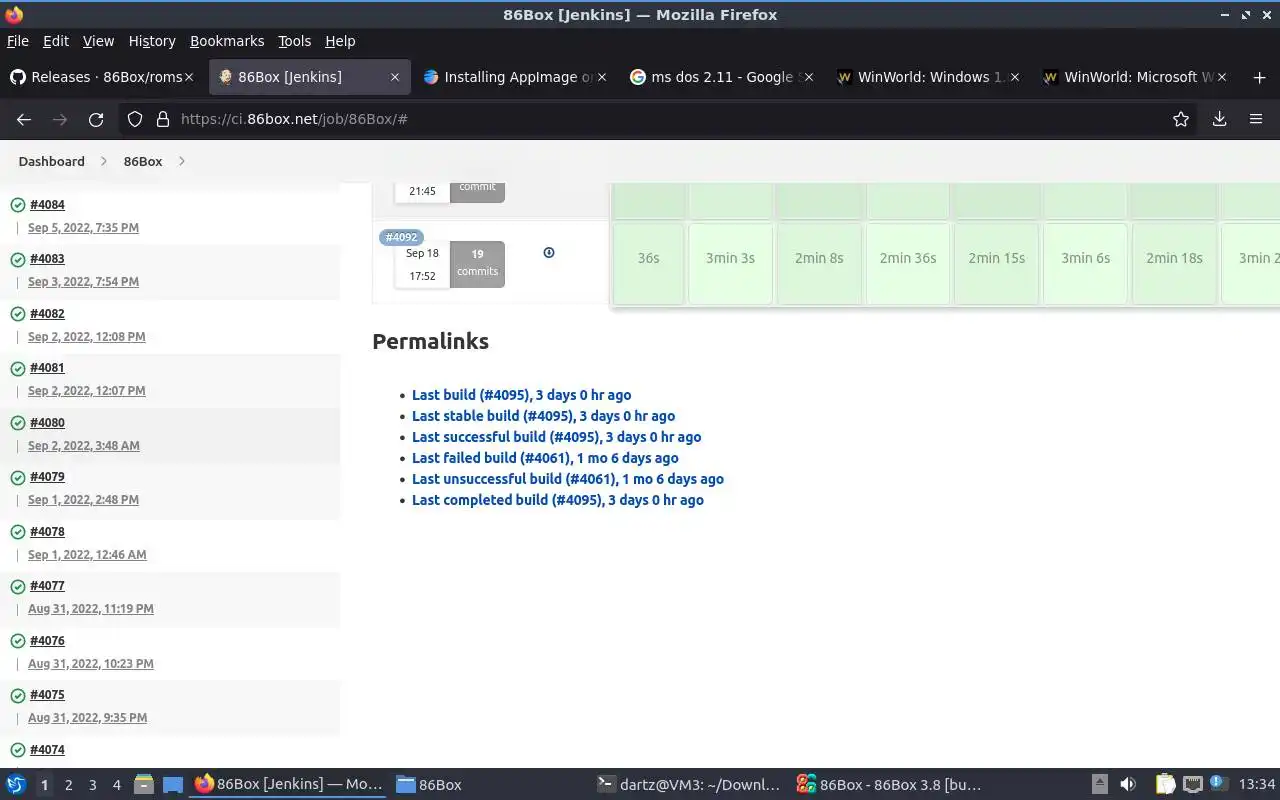Switch to the 86Box 3.8 taskbar window
Viewport: 1280px width, 800px height.
889,784
